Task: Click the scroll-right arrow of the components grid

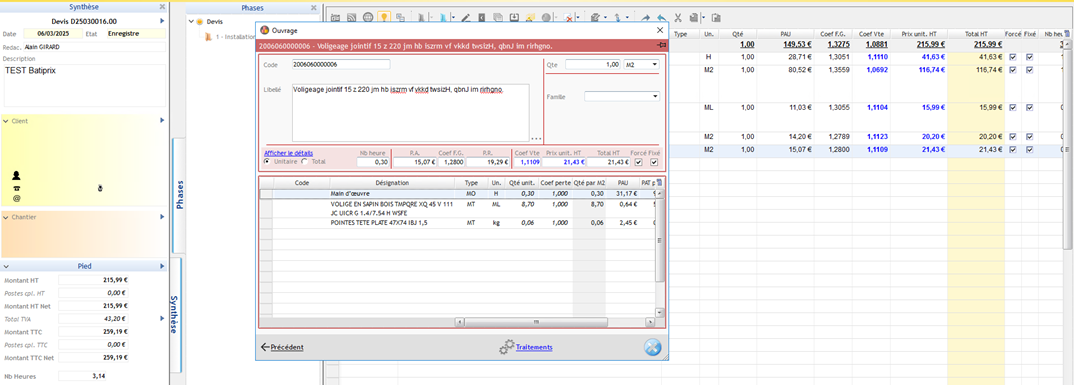Action: (x=649, y=323)
